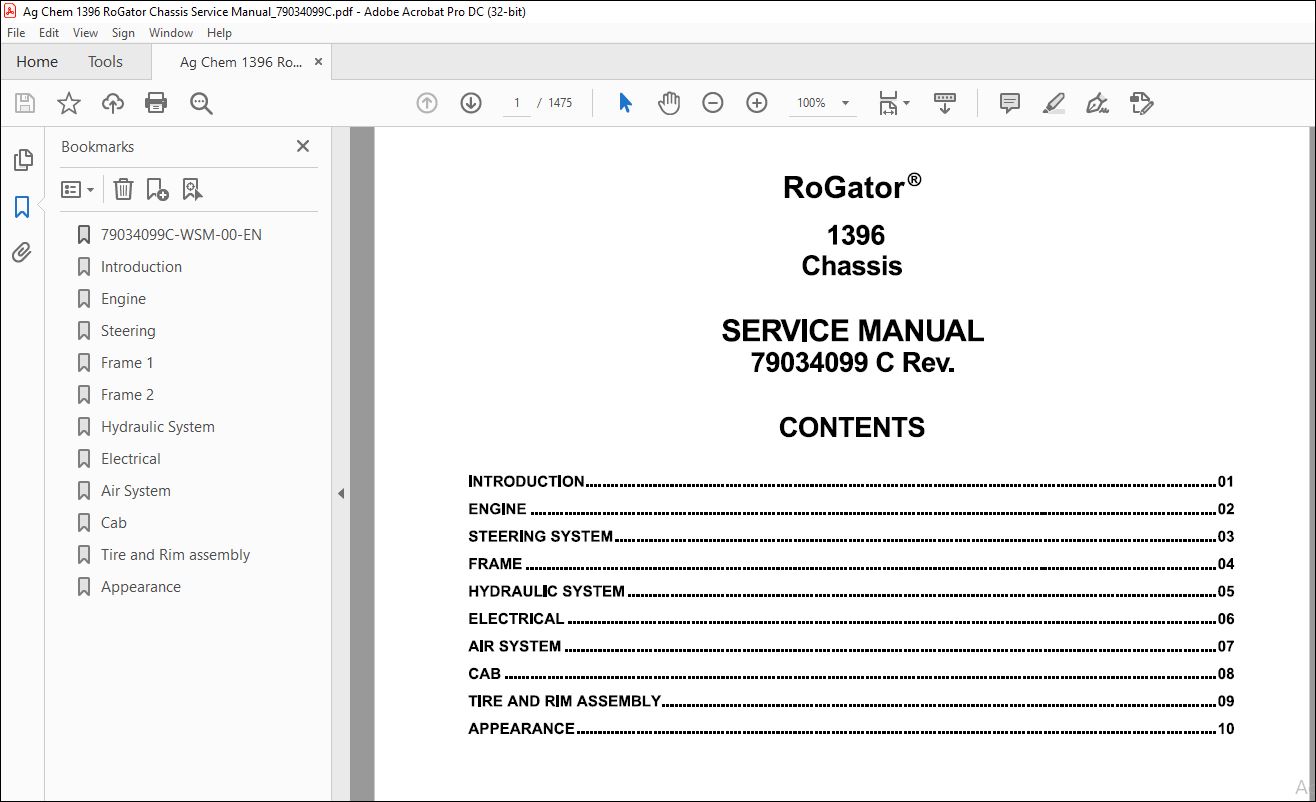Image resolution: width=1316 pixels, height=802 pixels.
Task: Jump to Hydraulic System bookmark
Action: tap(158, 427)
